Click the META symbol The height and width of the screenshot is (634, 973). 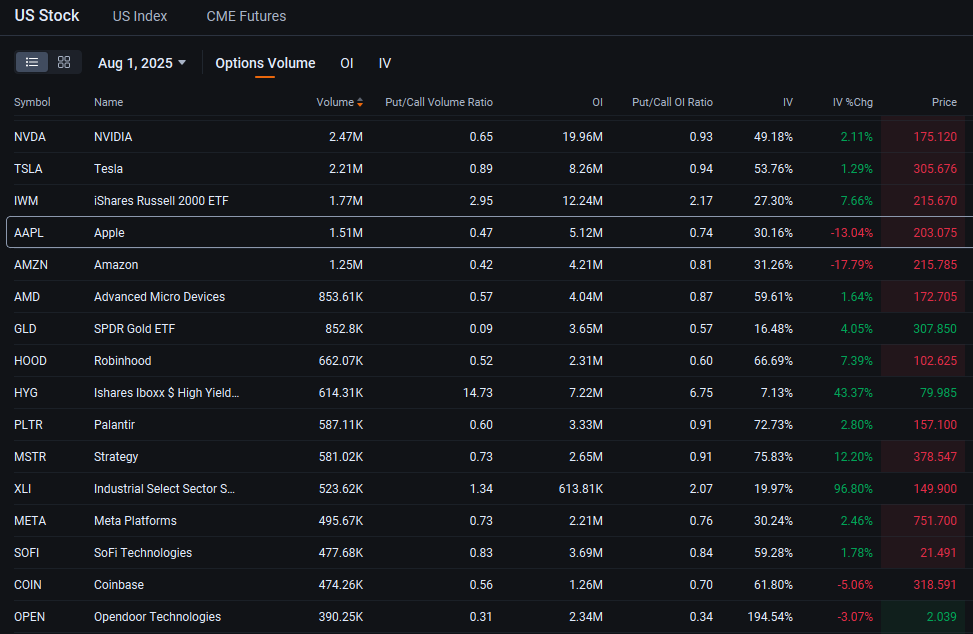pyautogui.click(x=30, y=521)
